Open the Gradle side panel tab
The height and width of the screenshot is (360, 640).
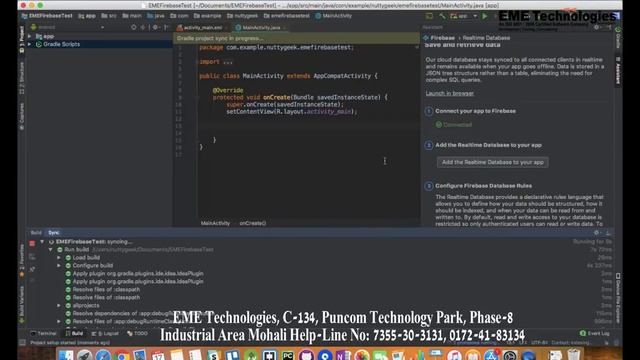click(x=618, y=38)
